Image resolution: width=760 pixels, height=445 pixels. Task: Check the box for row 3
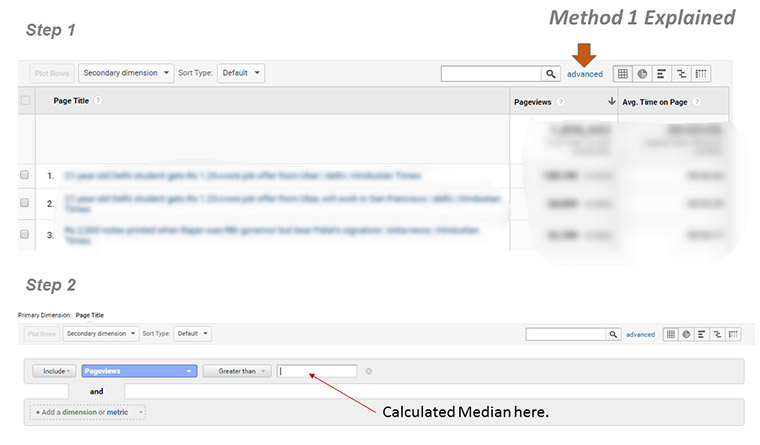point(24,234)
